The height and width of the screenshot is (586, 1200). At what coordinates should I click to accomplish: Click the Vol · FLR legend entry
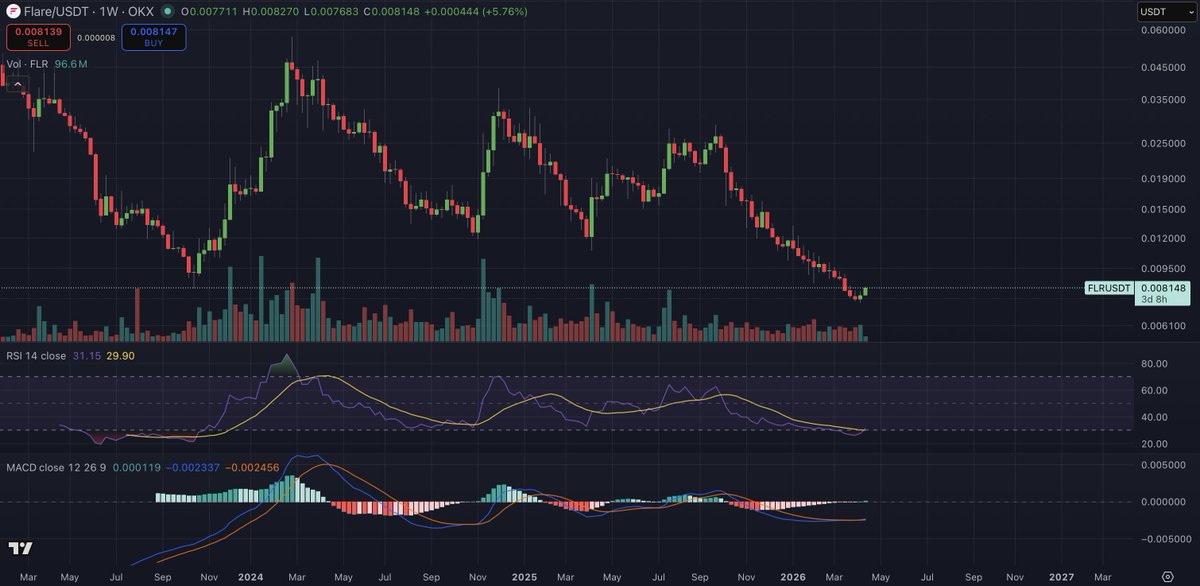28,63
